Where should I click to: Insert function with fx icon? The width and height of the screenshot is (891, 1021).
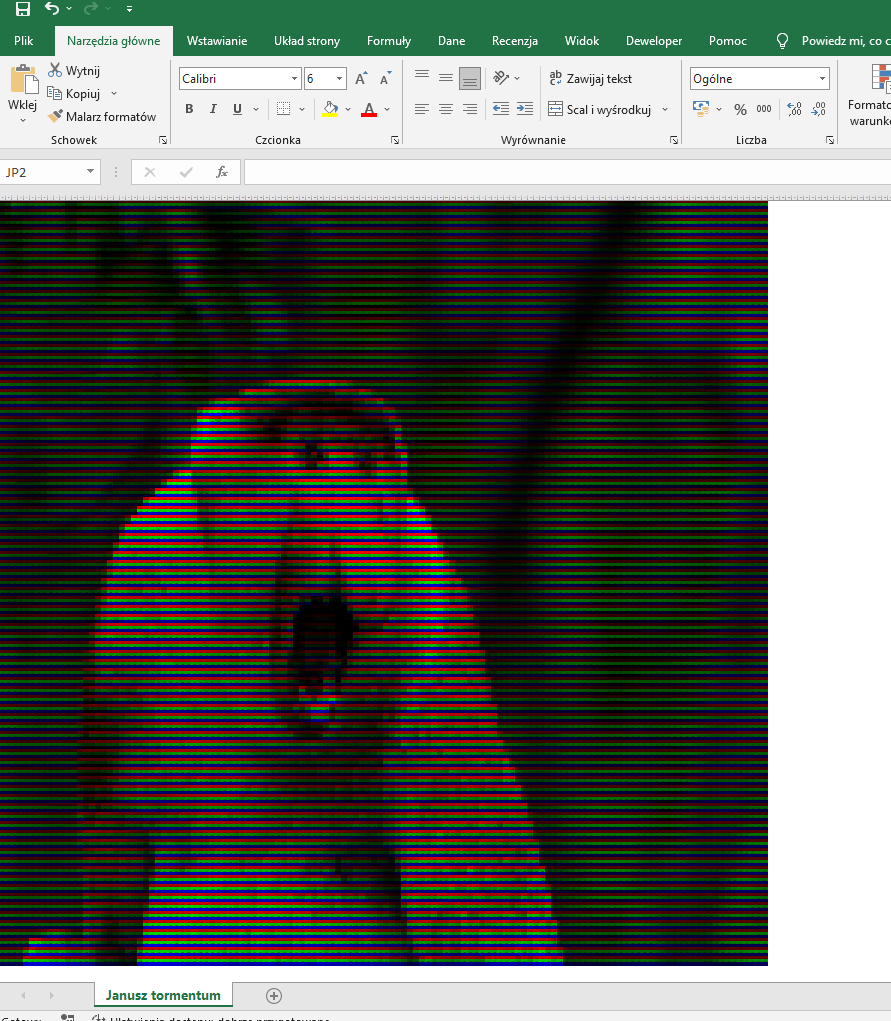pyautogui.click(x=222, y=172)
